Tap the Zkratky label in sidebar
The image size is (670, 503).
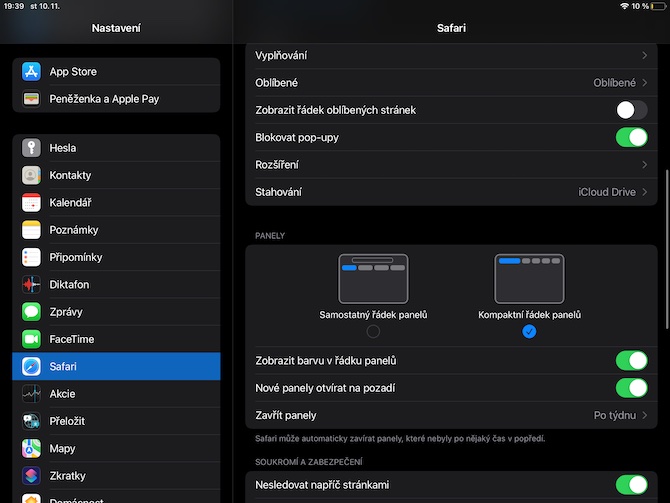68,476
